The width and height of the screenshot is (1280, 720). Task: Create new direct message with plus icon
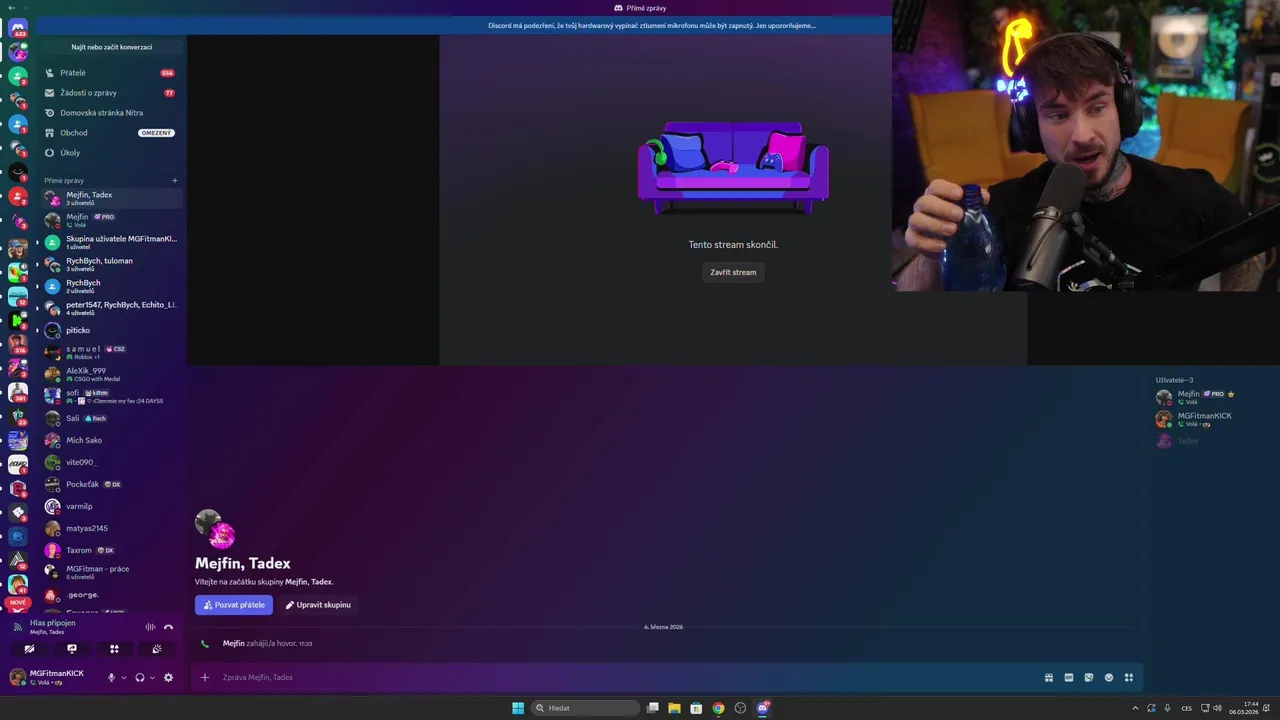tap(175, 181)
